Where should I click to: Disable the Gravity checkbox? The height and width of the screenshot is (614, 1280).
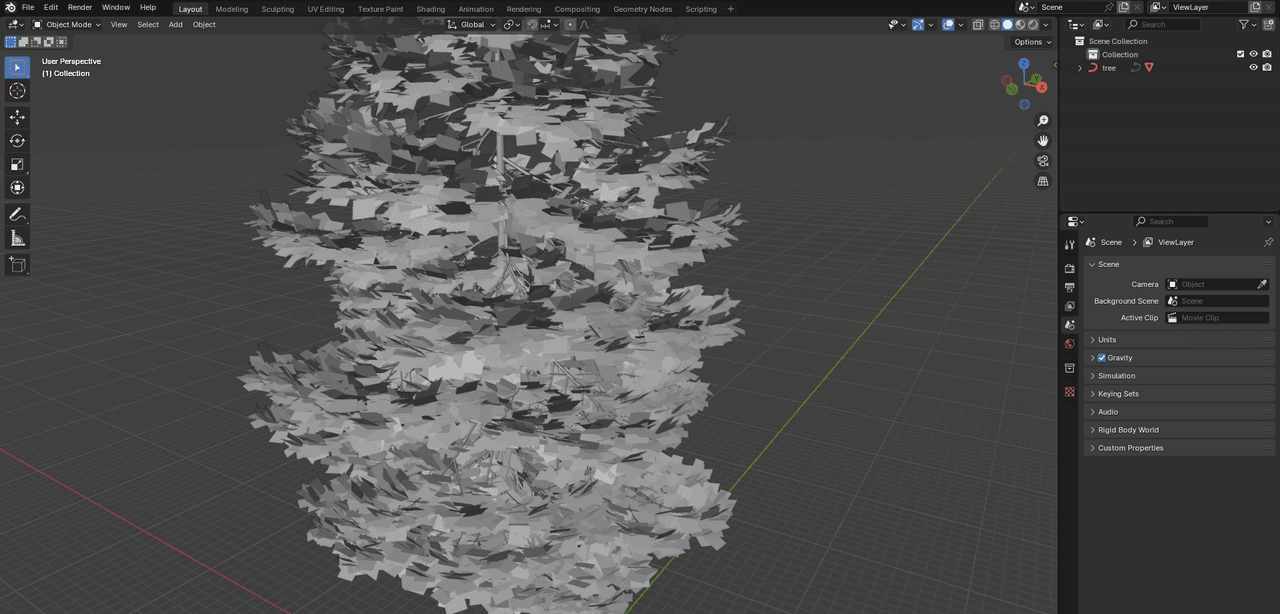click(1102, 358)
